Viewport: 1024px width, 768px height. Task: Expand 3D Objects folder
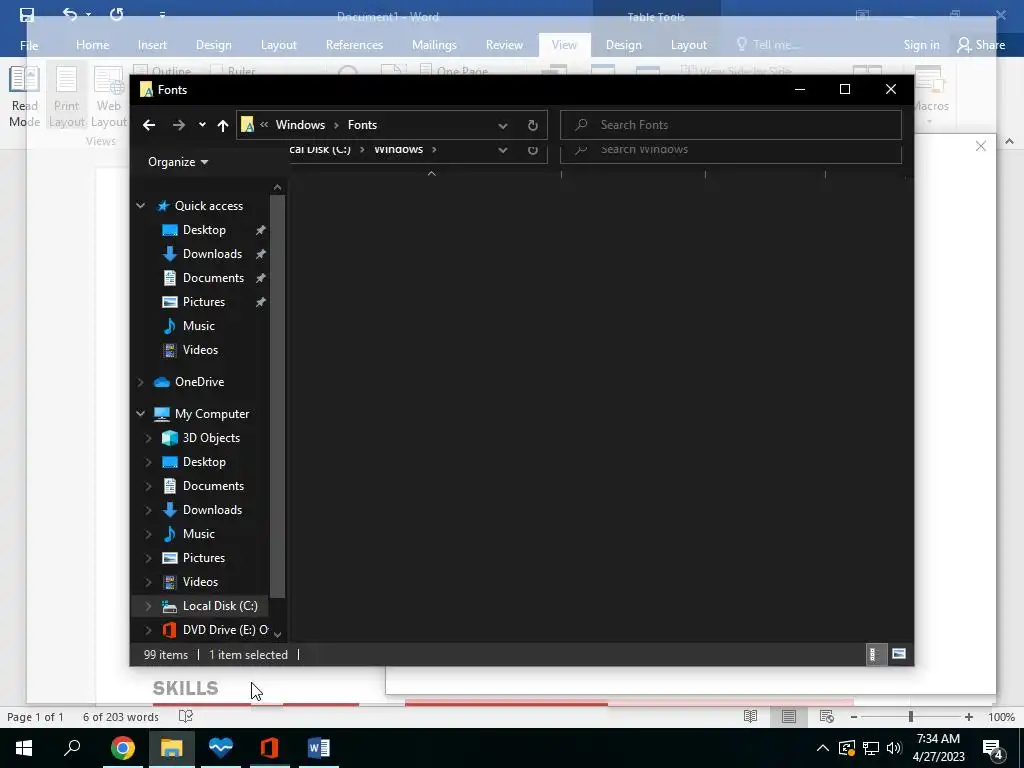click(148, 438)
